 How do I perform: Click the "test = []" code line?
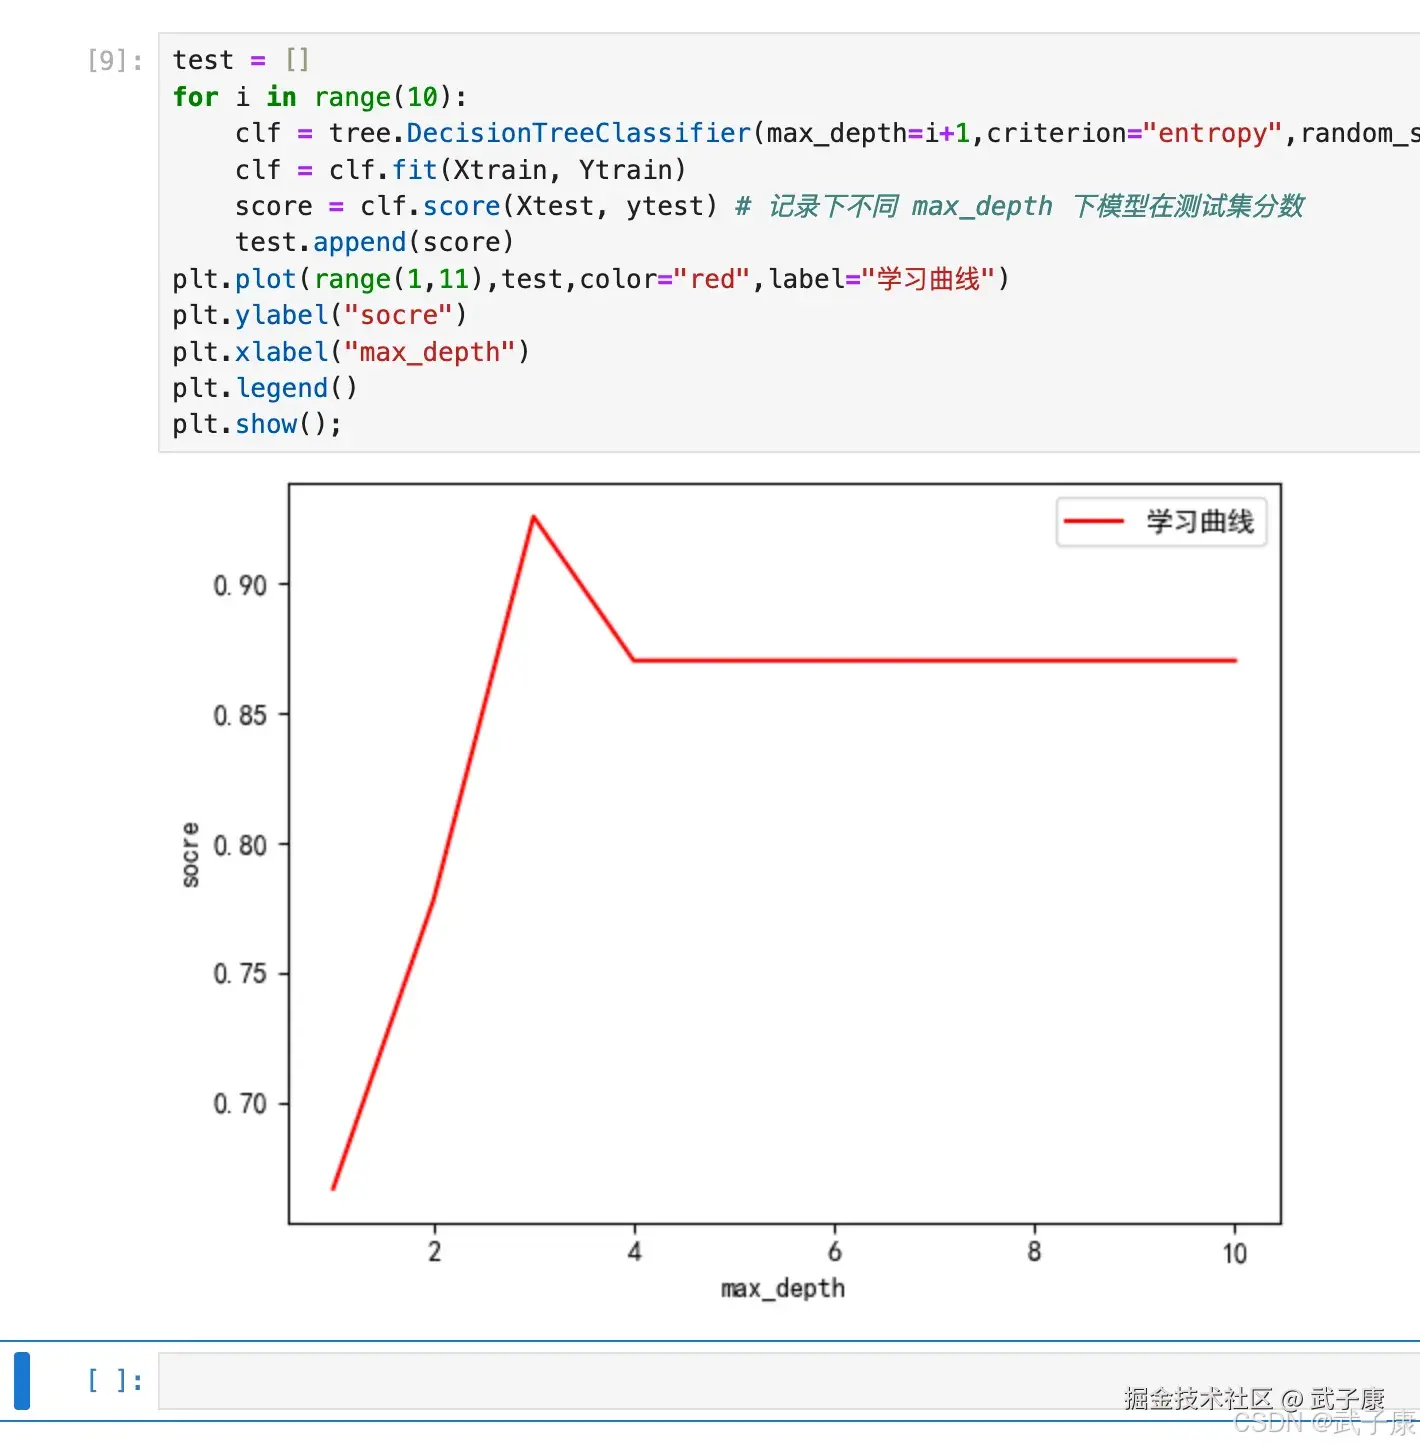pos(241,60)
